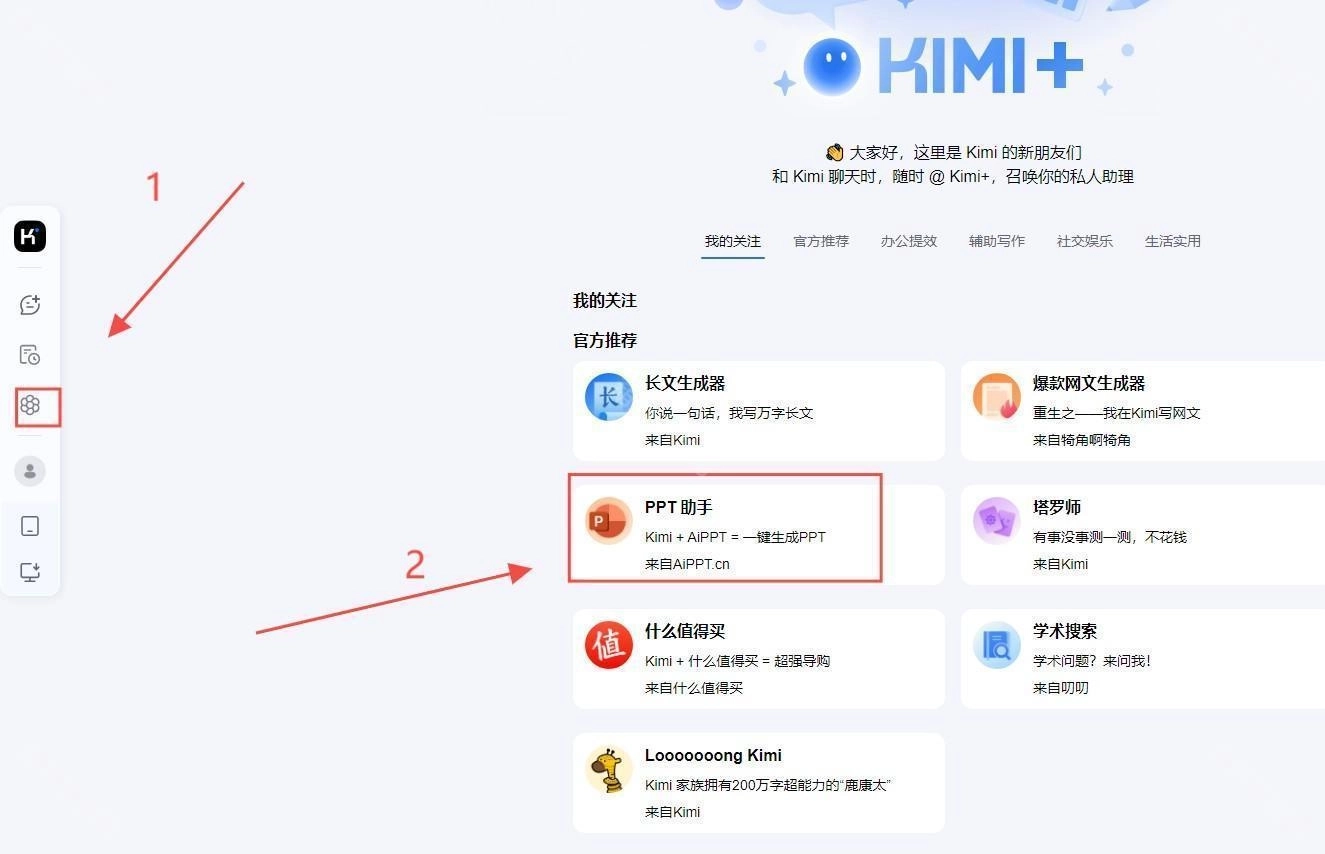Open the 生活实用 tab
This screenshot has height=854, width=1325.
[x=1173, y=241]
